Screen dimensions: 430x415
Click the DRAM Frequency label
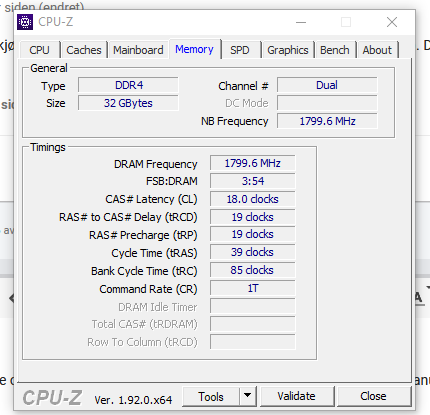point(156,164)
